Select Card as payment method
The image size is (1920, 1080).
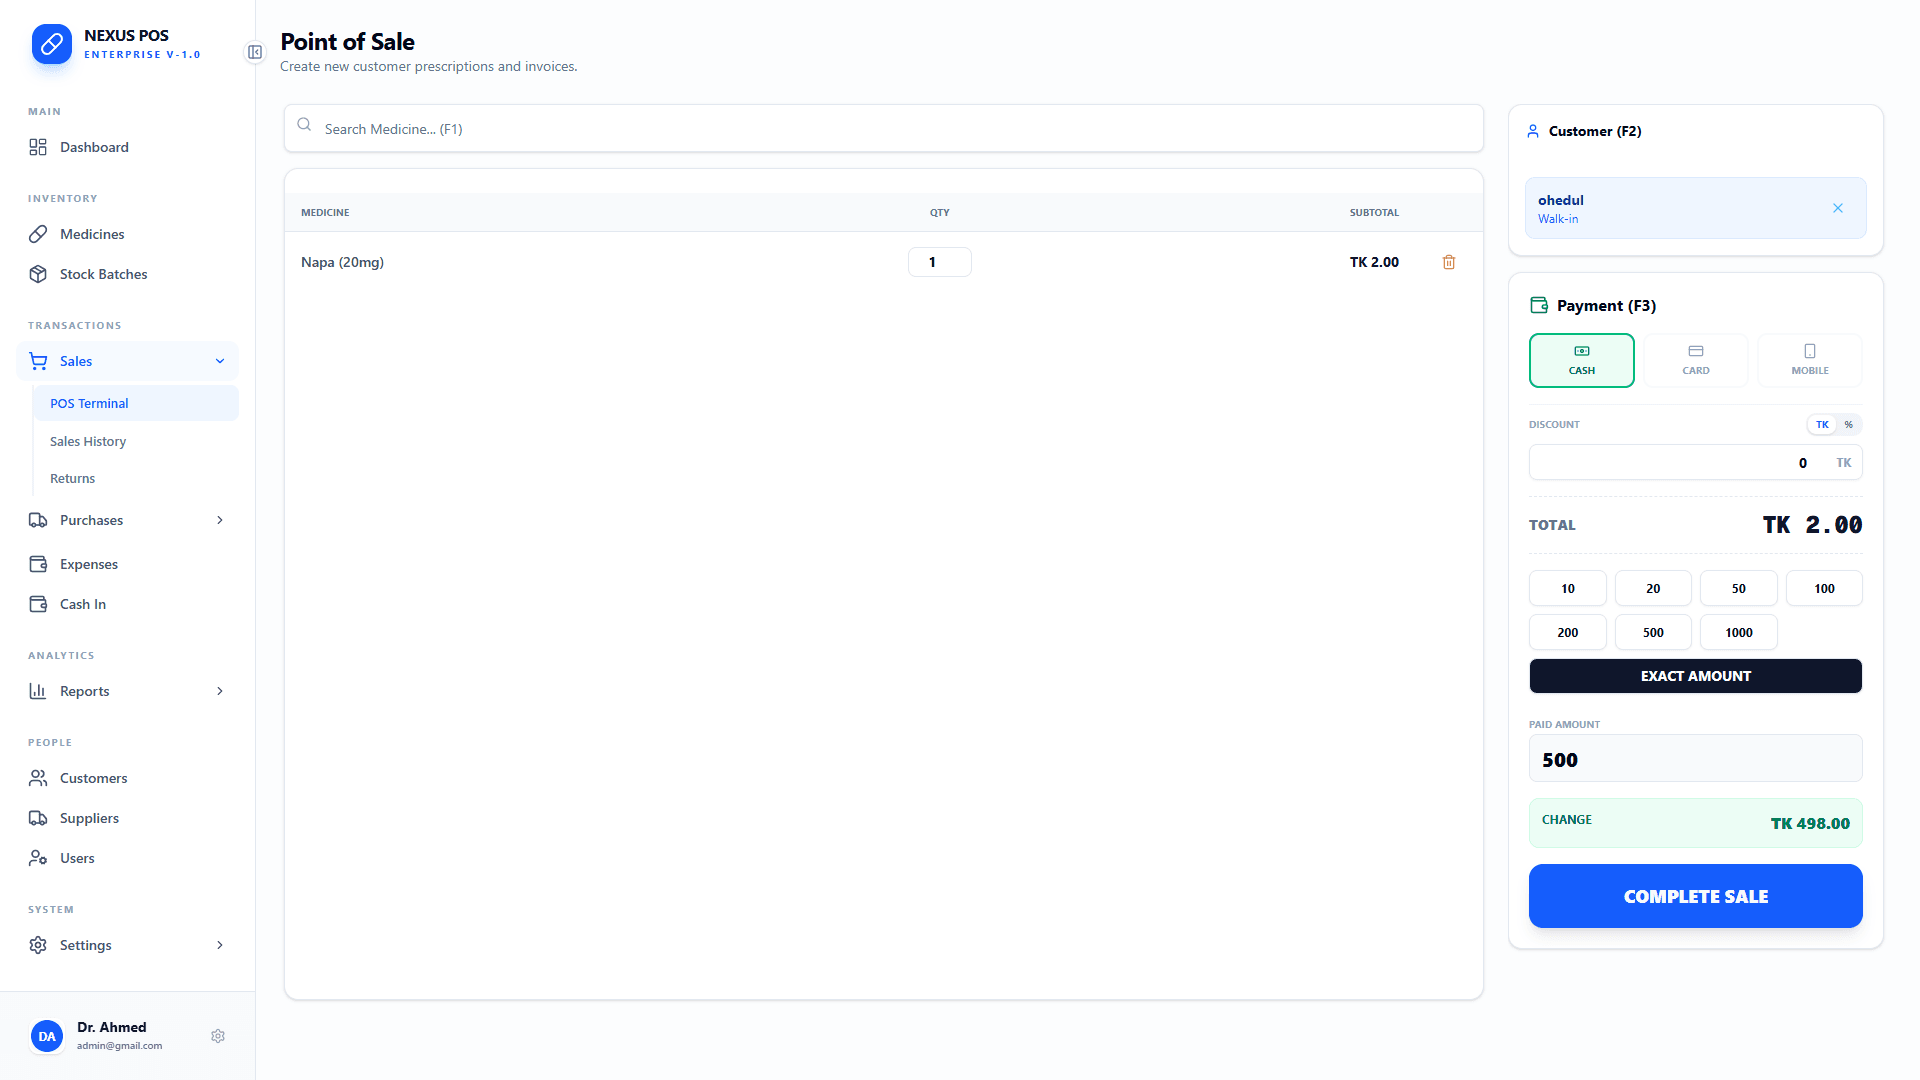click(1695, 359)
